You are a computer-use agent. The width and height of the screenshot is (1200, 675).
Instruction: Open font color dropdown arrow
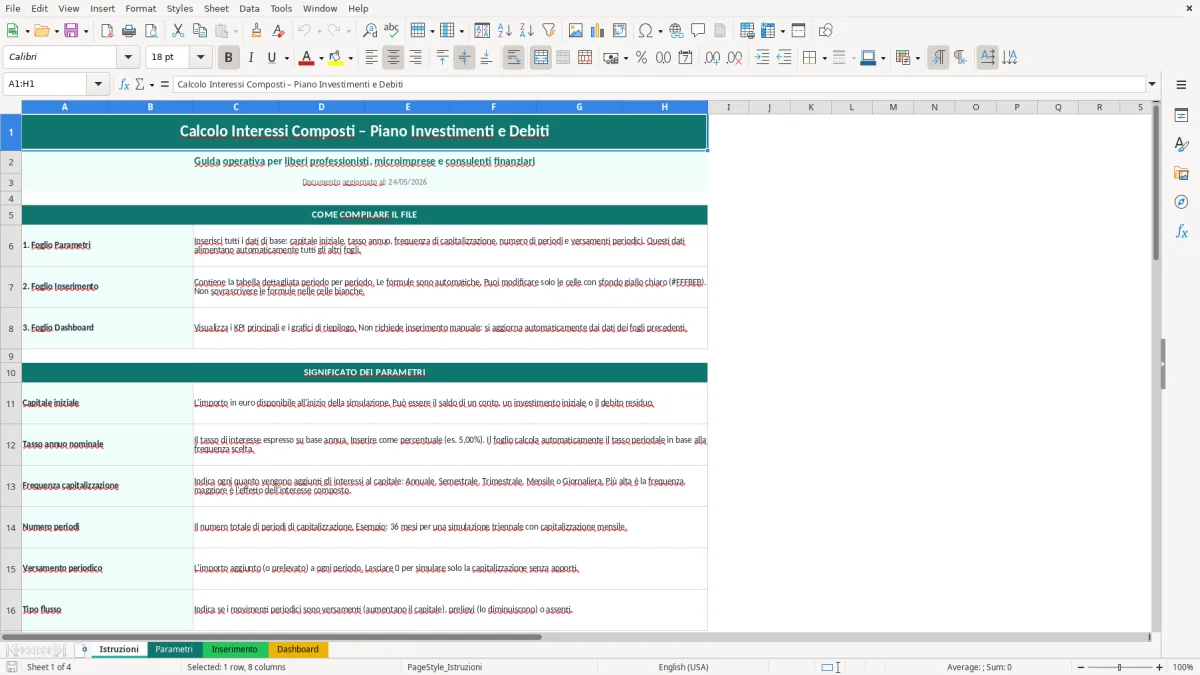pos(322,58)
